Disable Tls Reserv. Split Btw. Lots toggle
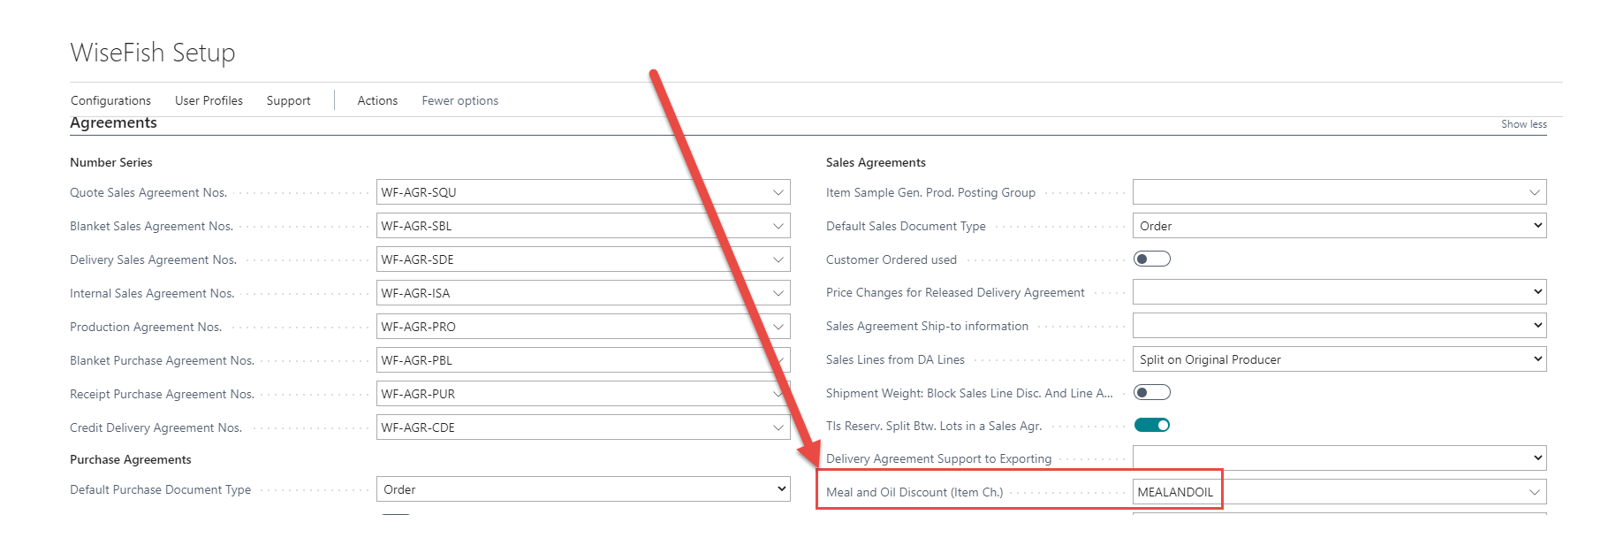The image size is (1616, 536). click(x=1151, y=425)
